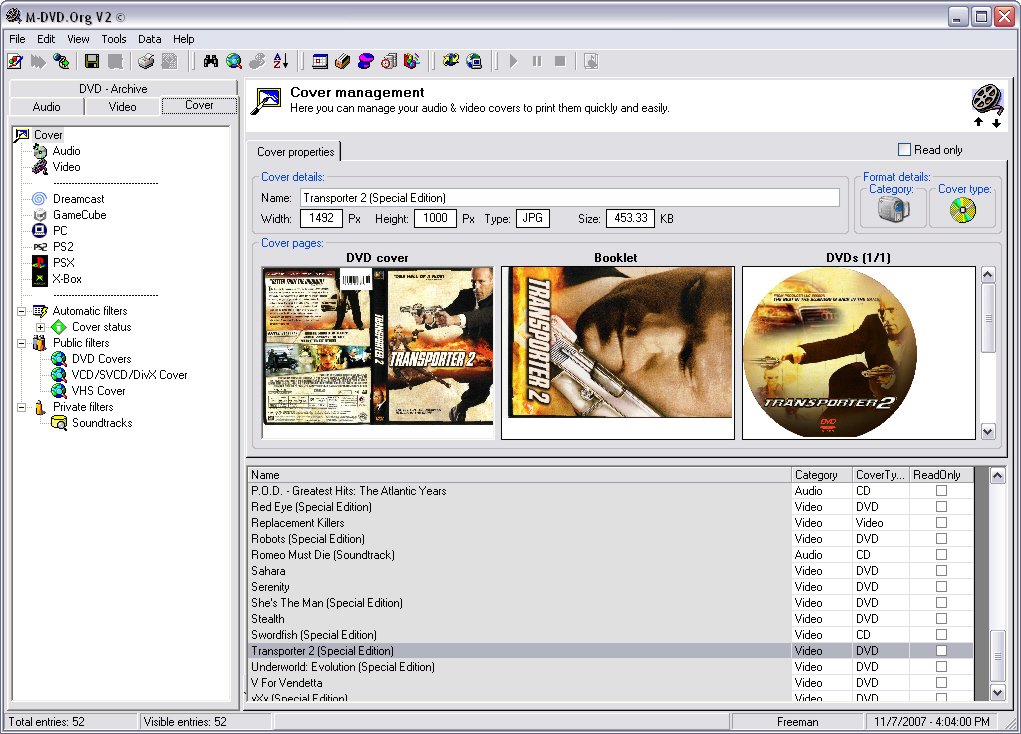Click the grayed double-arrow toolbar icon
This screenshot has height=734, width=1021.
[38, 61]
